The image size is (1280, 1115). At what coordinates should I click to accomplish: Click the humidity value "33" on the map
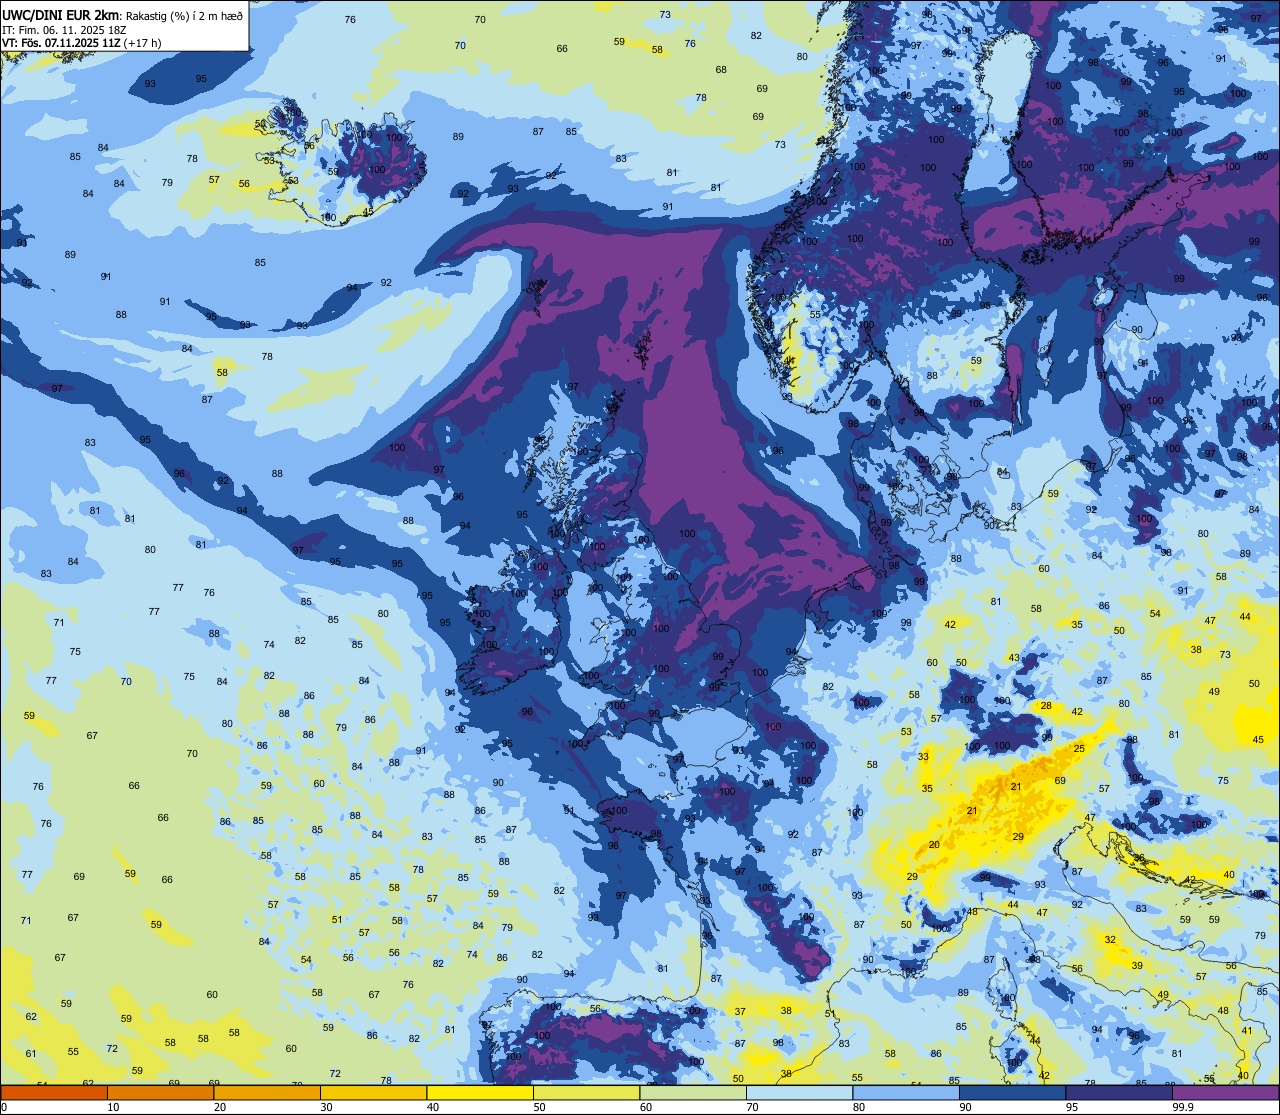tap(924, 757)
